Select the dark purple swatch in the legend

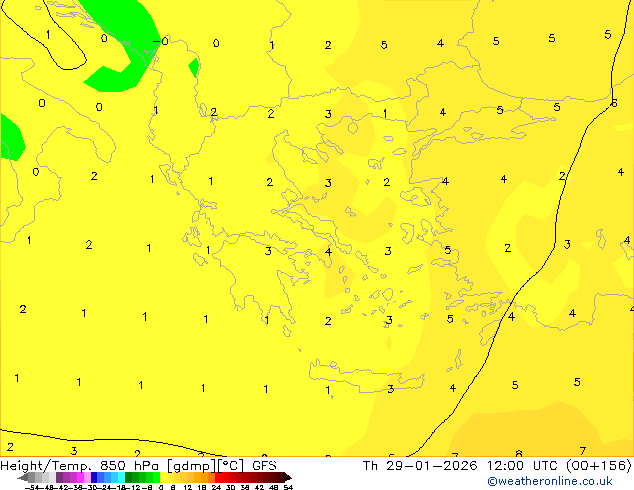(59, 478)
